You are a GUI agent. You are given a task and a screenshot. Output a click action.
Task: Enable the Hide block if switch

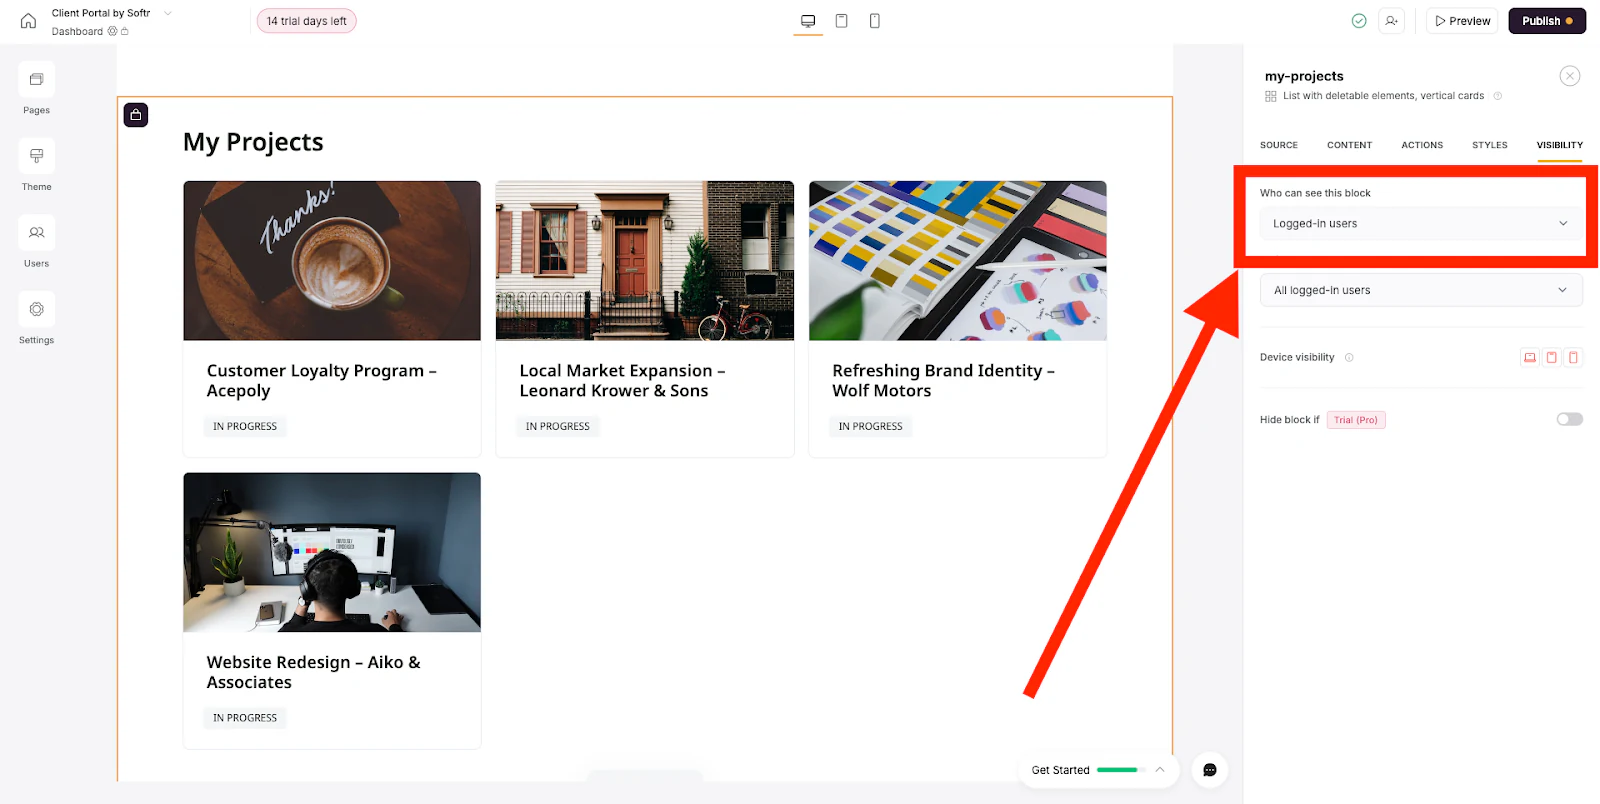click(x=1570, y=419)
